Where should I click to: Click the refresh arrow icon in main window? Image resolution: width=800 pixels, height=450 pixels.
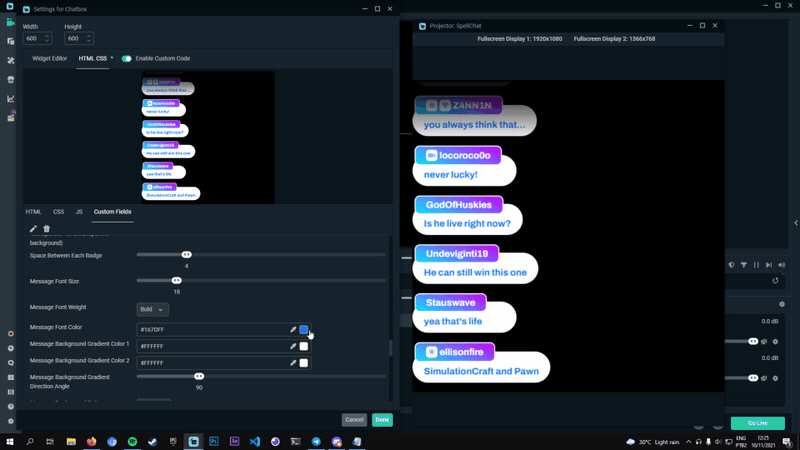pyautogui.click(x=776, y=280)
